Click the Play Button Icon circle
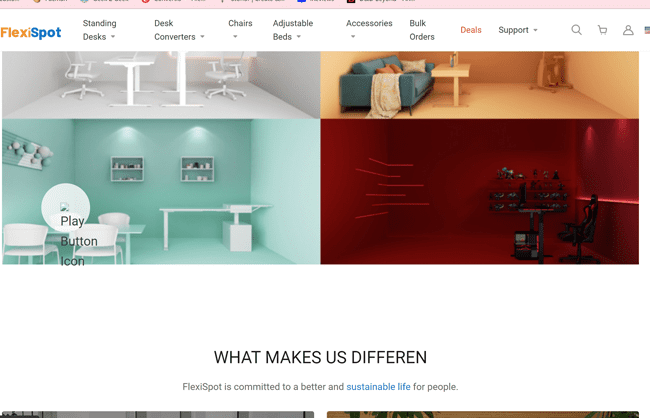The width and height of the screenshot is (650, 418). click(x=65, y=207)
